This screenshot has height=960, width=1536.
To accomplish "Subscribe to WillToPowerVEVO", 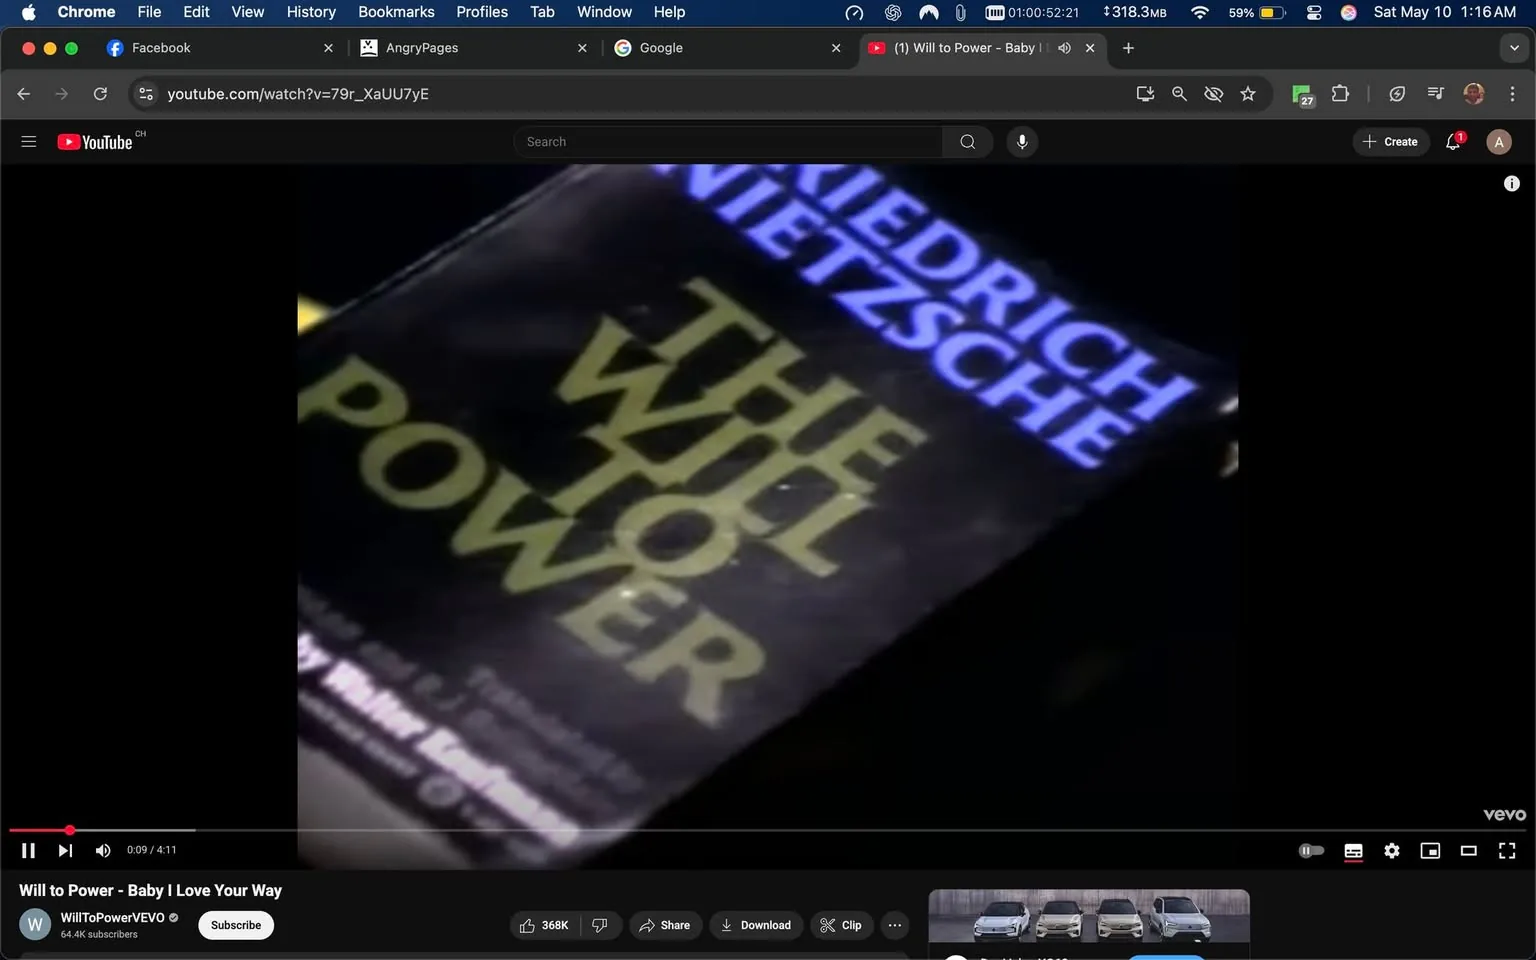I will click(235, 925).
